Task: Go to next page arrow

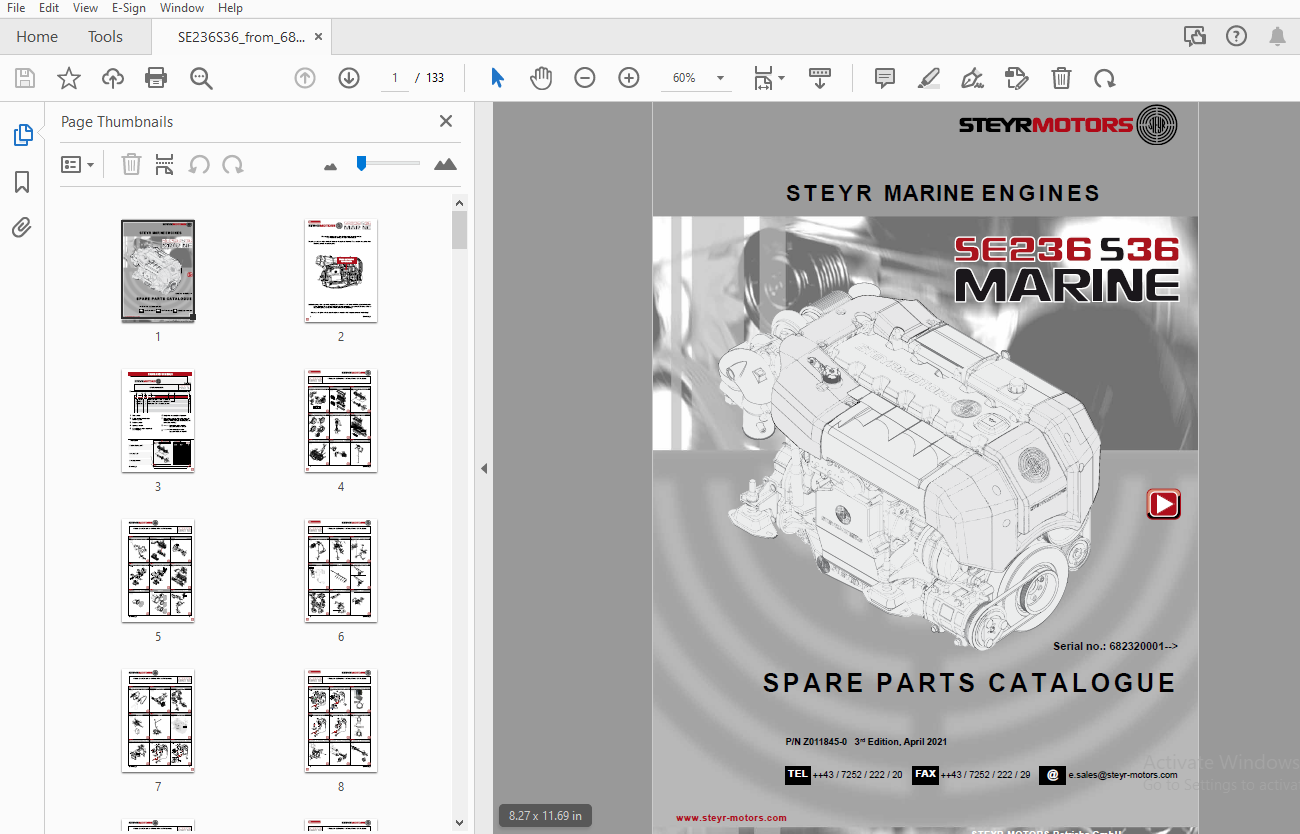Action: tap(349, 78)
